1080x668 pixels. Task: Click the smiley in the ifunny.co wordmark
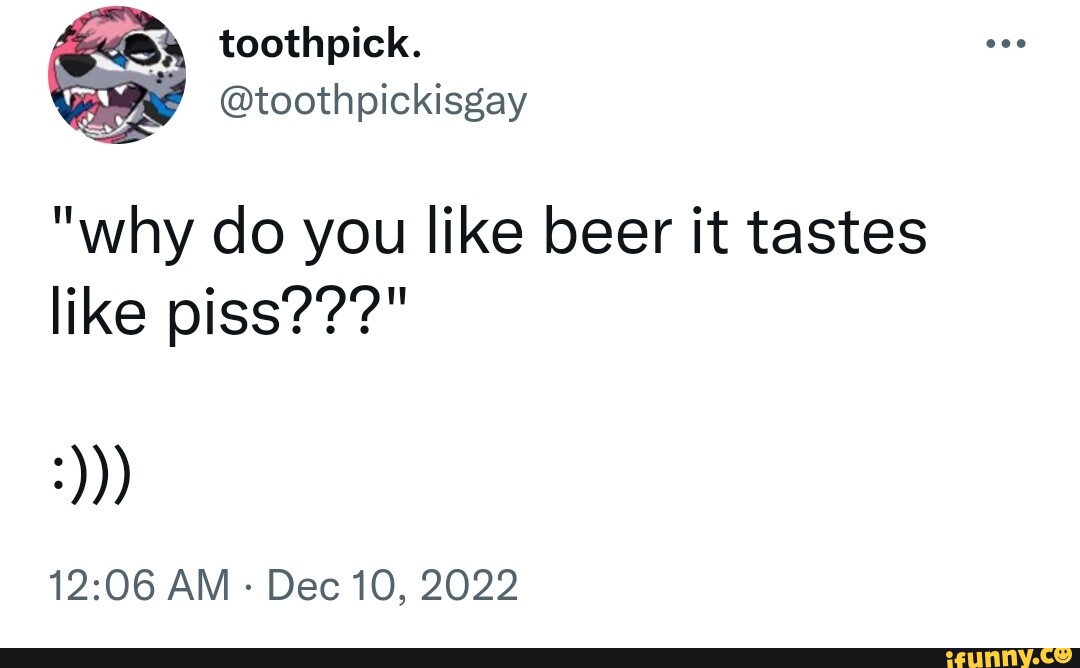click(1063, 657)
